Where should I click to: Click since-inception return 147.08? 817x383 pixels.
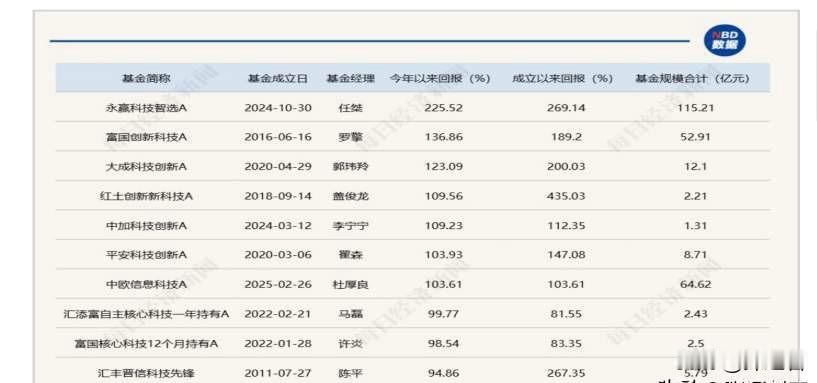[x=566, y=255]
